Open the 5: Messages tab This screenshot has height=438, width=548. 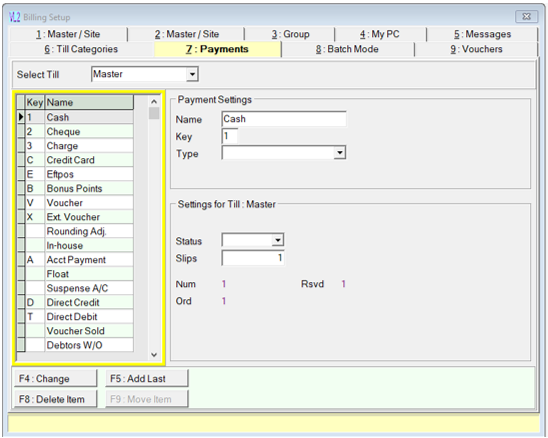click(482, 34)
